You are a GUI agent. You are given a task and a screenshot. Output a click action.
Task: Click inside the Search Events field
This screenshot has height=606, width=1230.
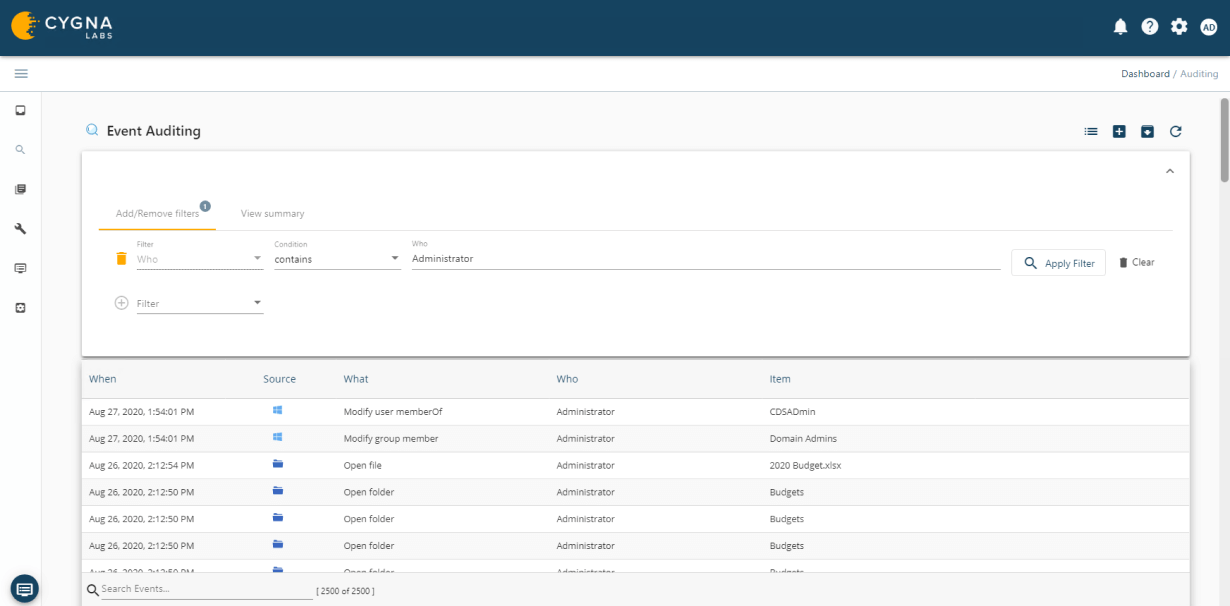(200, 590)
